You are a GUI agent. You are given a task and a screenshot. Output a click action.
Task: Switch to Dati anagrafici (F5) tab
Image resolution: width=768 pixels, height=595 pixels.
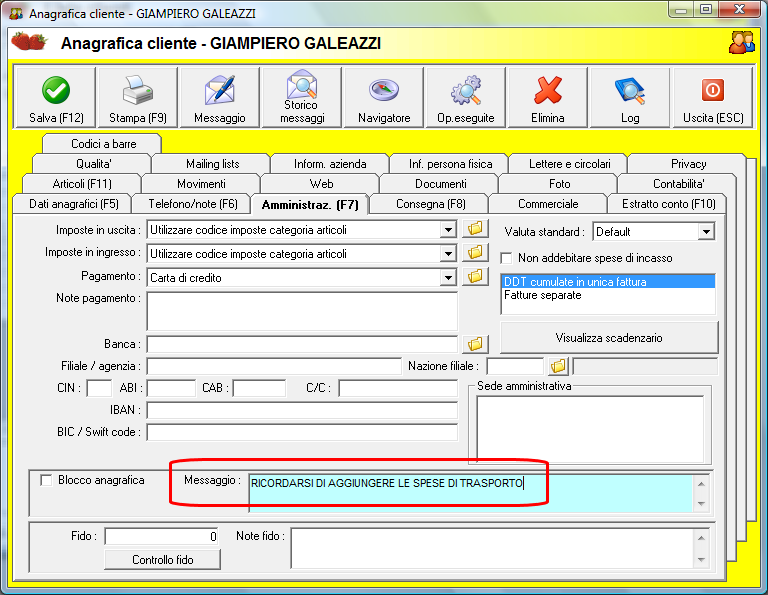[x=73, y=204]
